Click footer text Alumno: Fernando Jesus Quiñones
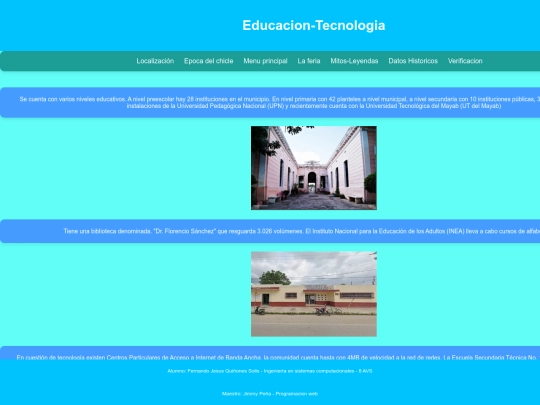The height and width of the screenshot is (405, 540). click(270, 371)
